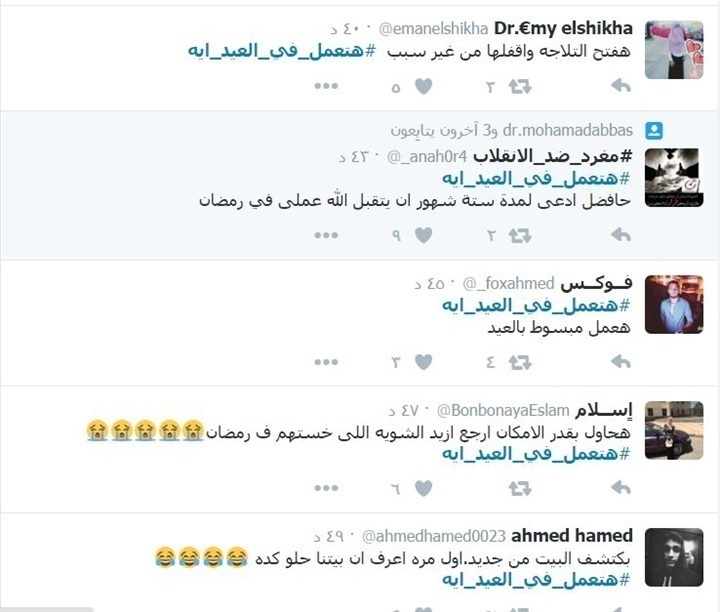
Task: Reply to @_foxahmed's tweet
Action: 621,362
